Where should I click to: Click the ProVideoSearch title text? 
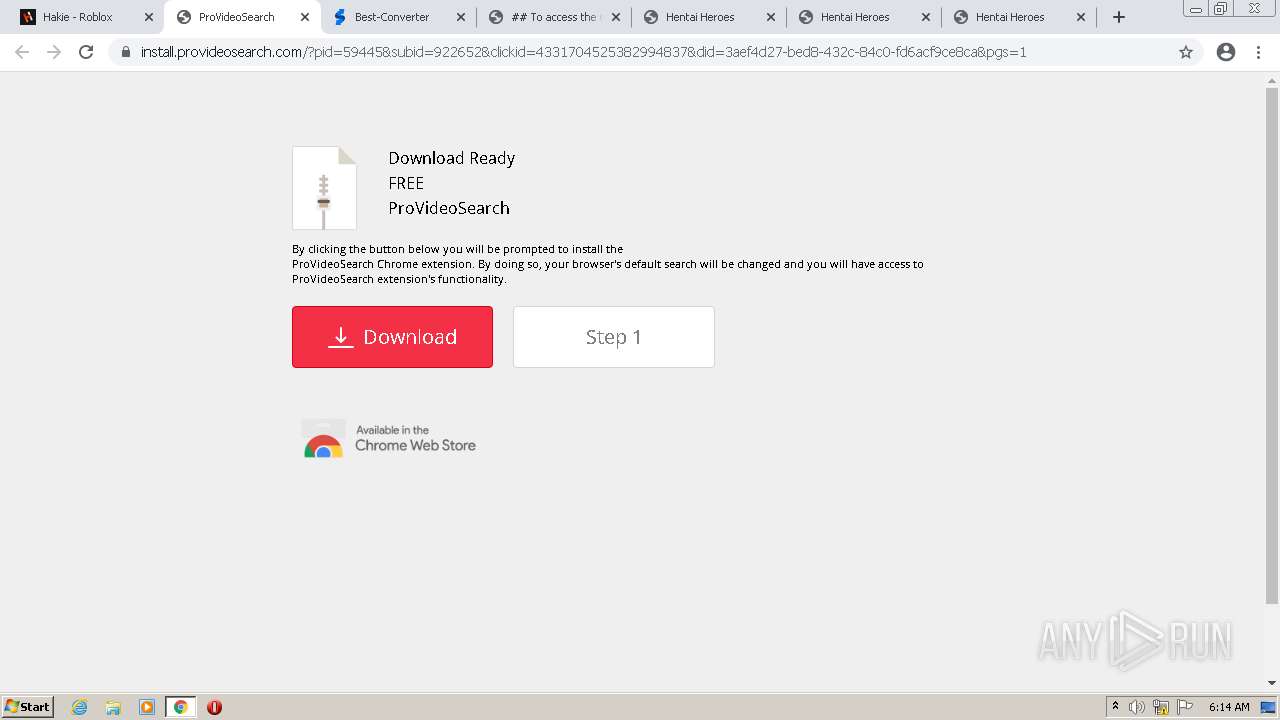pyautogui.click(x=449, y=208)
